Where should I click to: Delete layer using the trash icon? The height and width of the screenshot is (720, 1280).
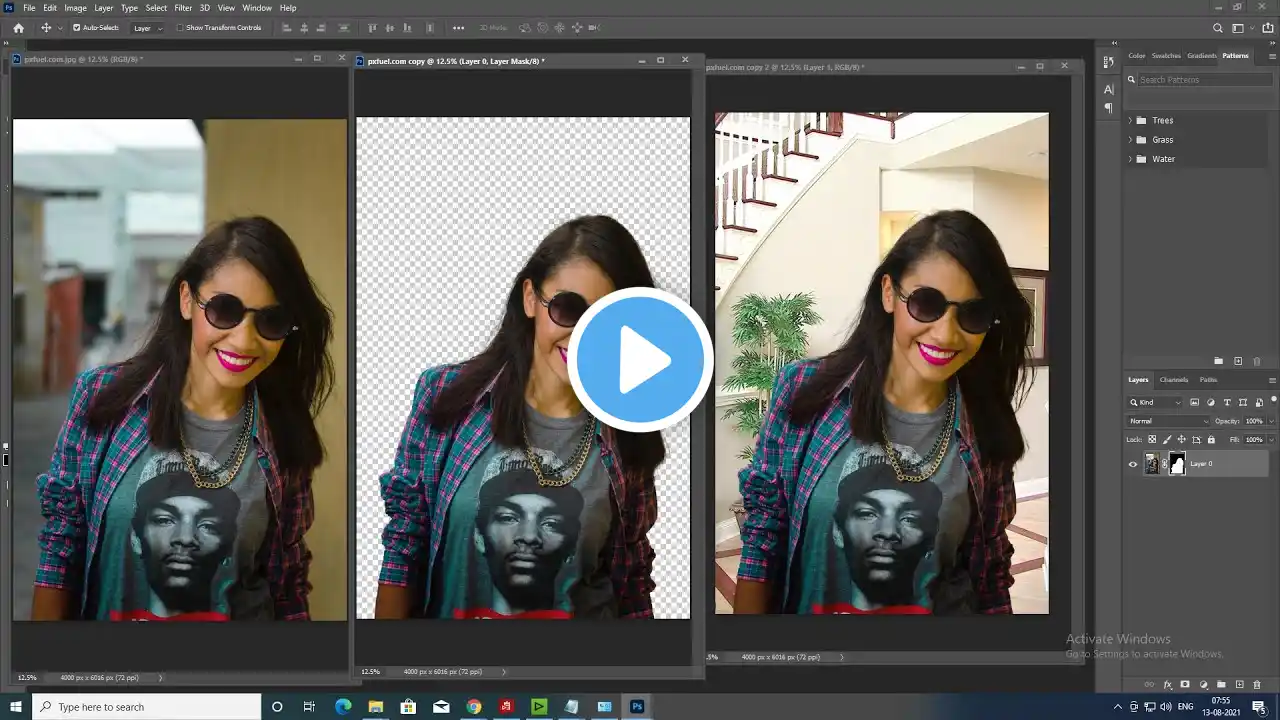point(1257,685)
